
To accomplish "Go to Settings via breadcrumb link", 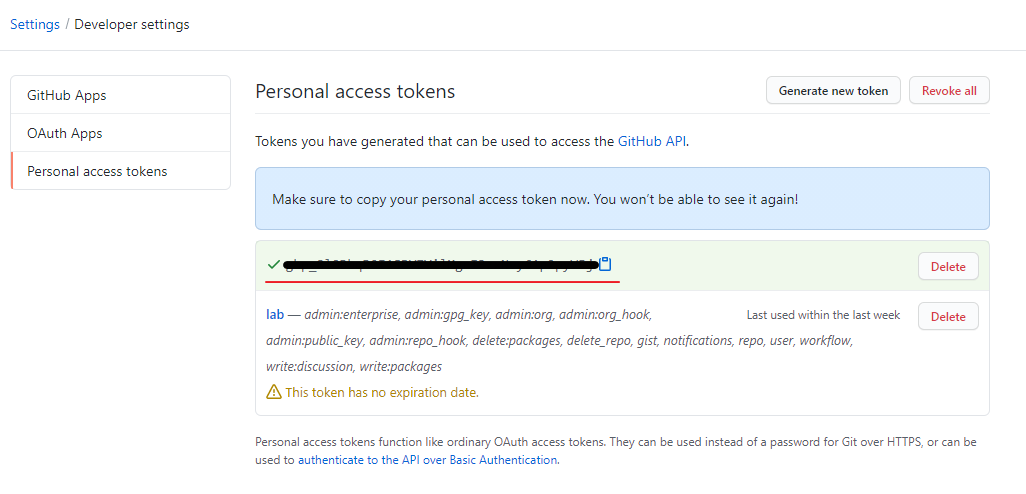I will [x=35, y=24].
